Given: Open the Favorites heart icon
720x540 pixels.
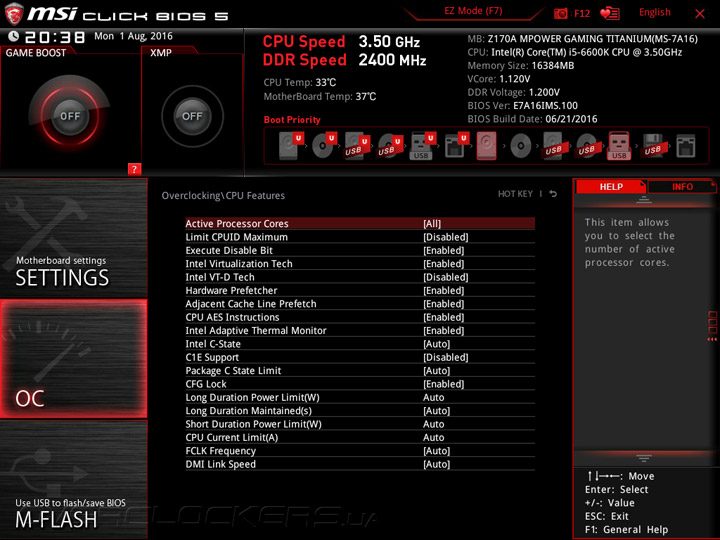Looking at the screenshot, I should [x=609, y=13].
